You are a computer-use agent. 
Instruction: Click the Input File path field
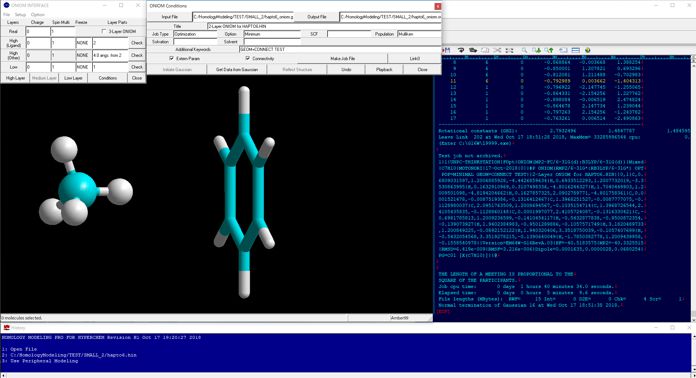[243, 17]
